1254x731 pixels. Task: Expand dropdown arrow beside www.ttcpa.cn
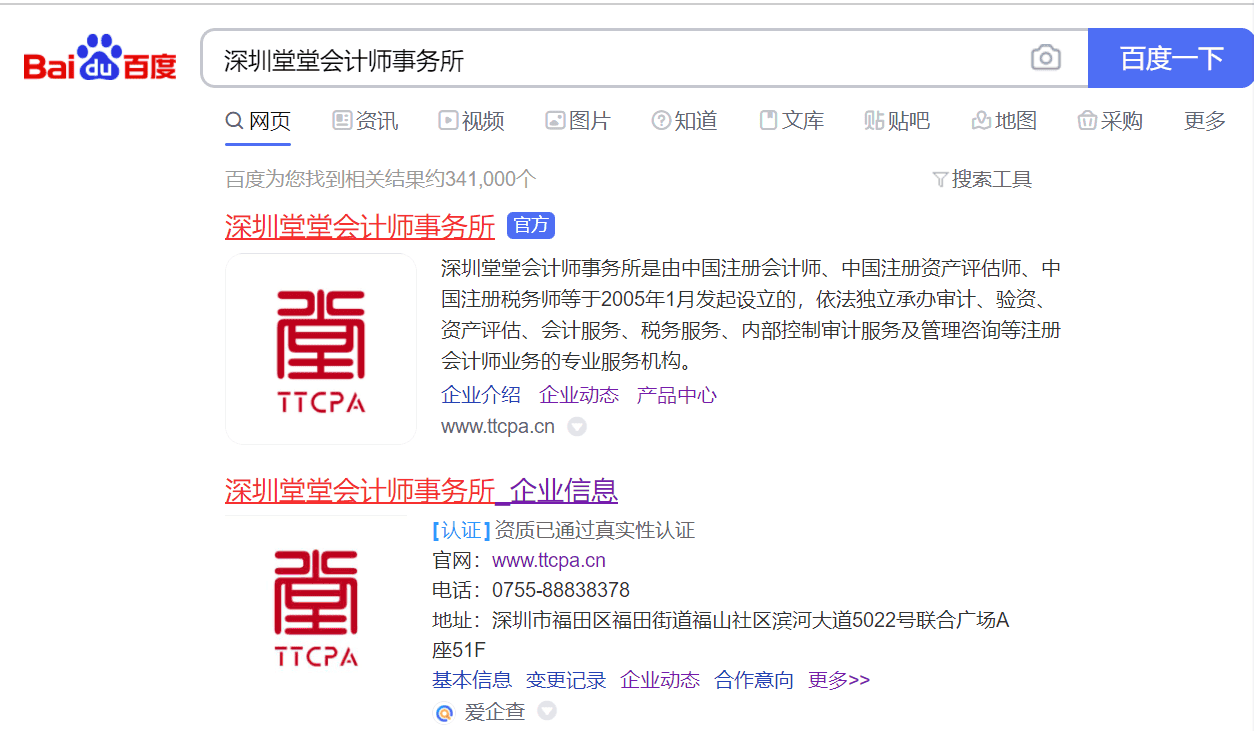(576, 427)
